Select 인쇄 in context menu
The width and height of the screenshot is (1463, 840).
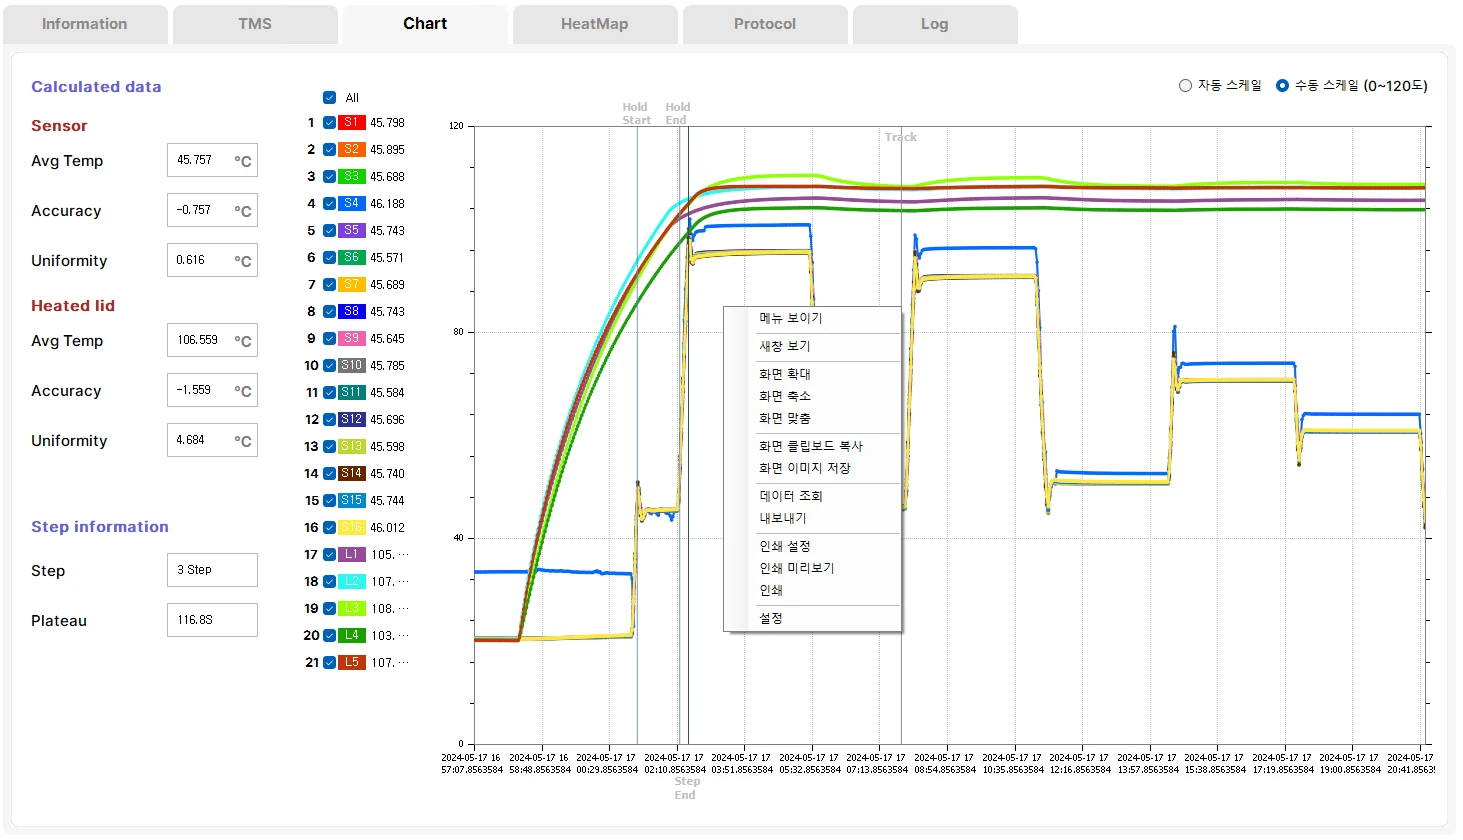[813, 591]
